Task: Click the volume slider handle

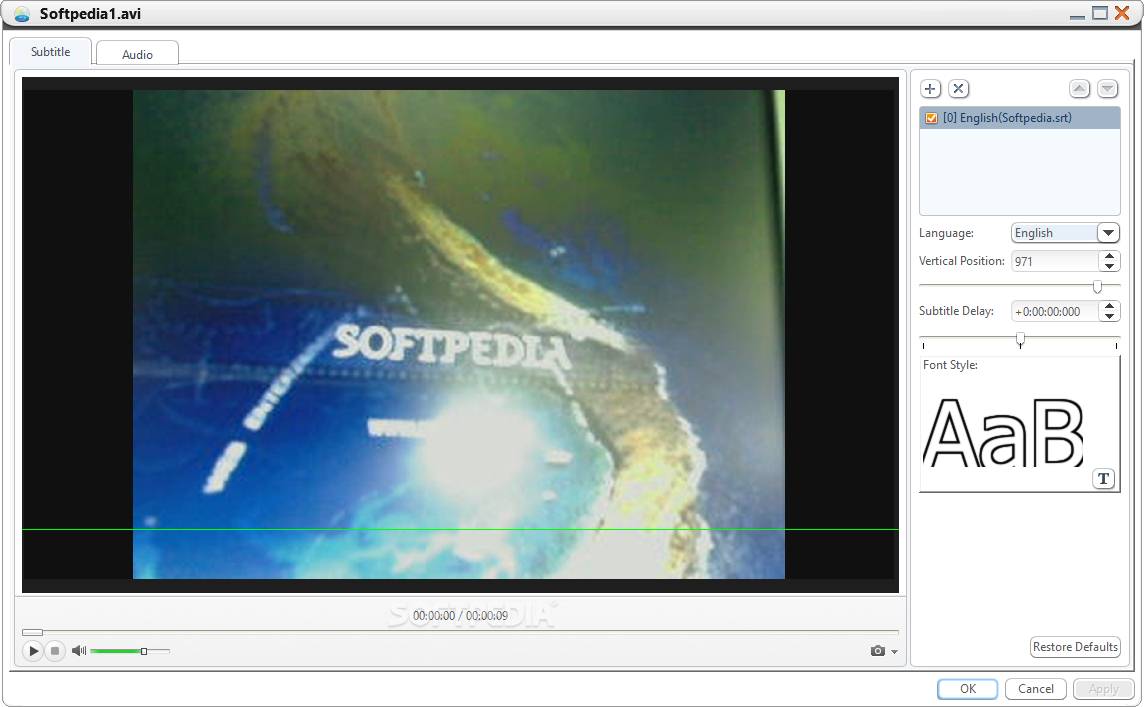Action: point(144,651)
